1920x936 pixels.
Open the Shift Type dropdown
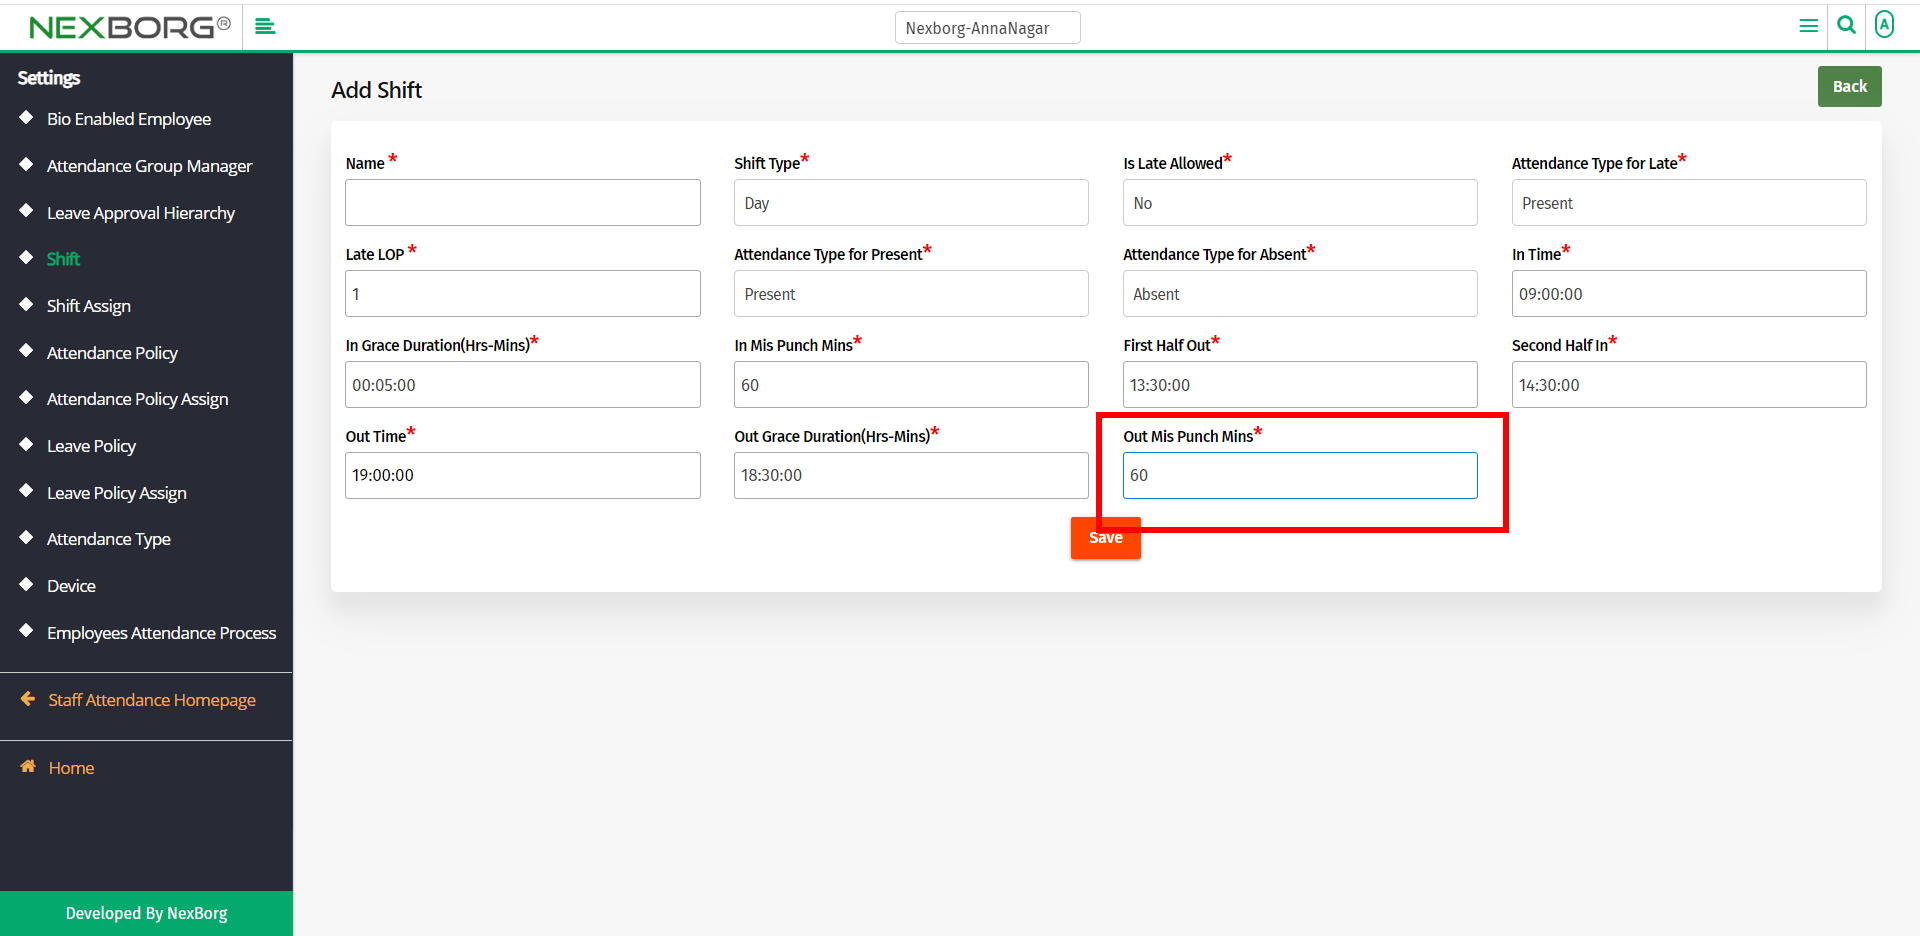point(911,203)
